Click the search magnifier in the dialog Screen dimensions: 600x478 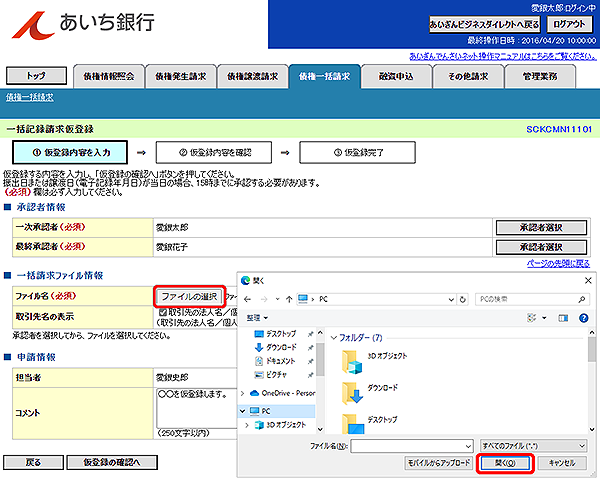coord(582,299)
